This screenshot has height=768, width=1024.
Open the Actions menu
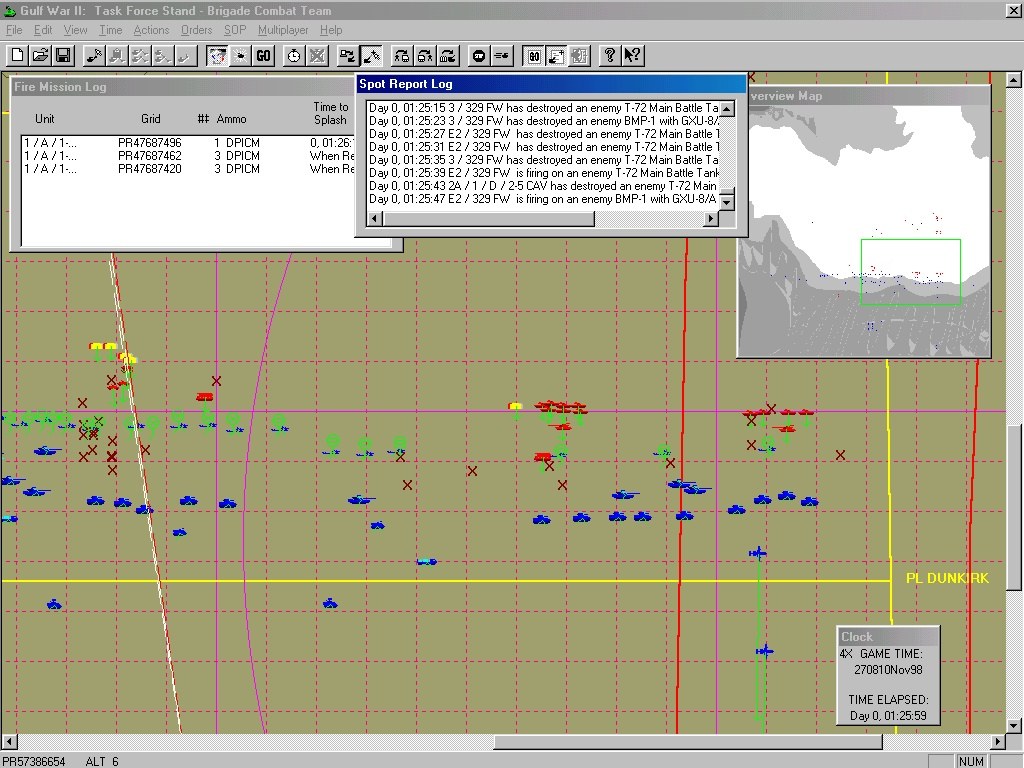151,30
